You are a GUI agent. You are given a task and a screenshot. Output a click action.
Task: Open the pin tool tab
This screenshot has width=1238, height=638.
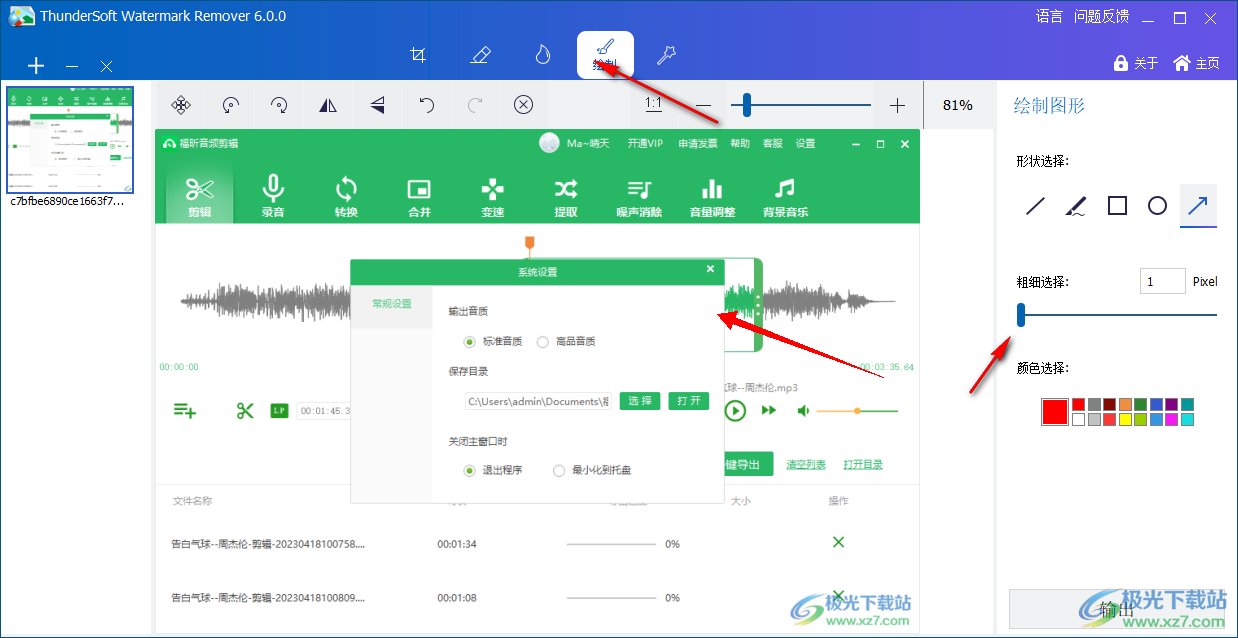click(x=666, y=55)
